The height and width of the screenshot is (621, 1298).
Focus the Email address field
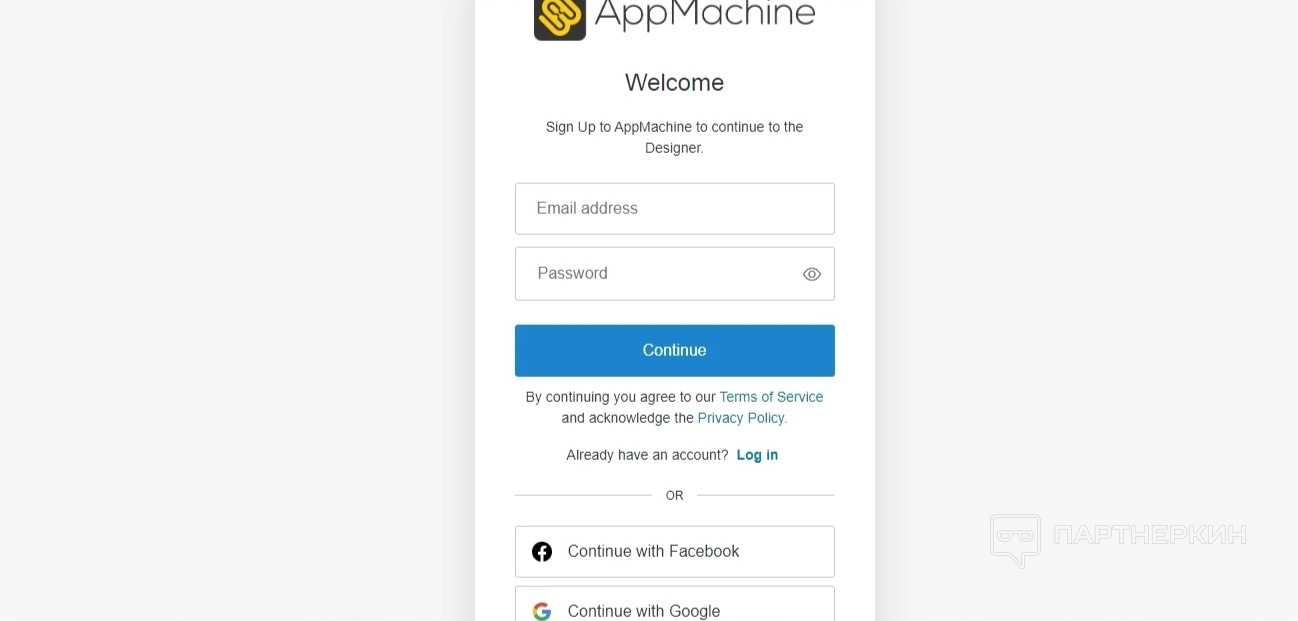point(675,209)
